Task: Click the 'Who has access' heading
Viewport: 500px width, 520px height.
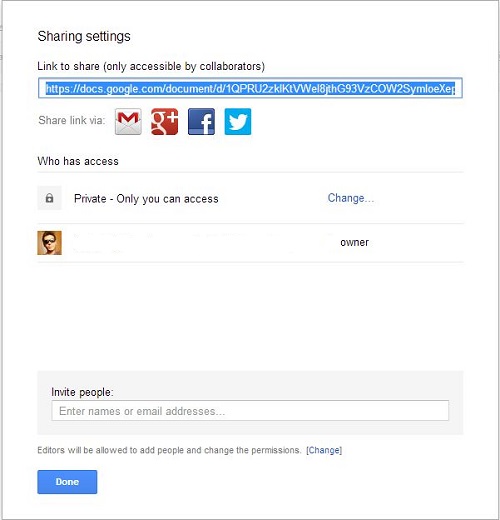Action: click(78, 161)
